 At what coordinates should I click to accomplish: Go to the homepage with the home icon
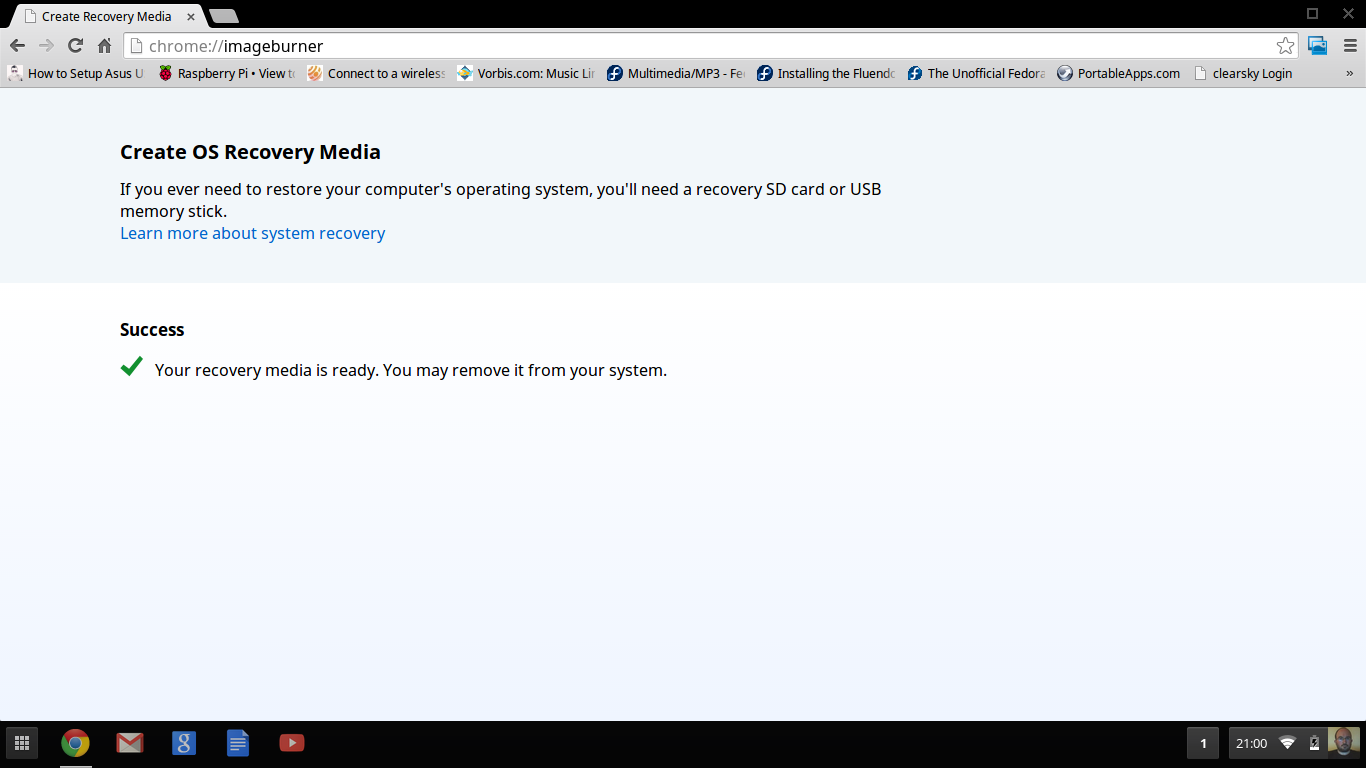coord(104,45)
